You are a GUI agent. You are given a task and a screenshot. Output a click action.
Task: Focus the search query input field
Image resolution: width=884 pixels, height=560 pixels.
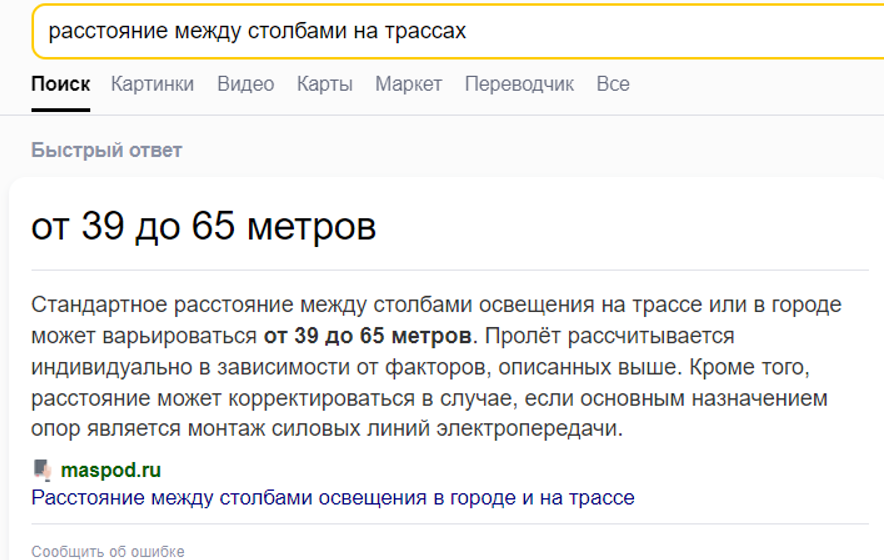click(458, 31)
